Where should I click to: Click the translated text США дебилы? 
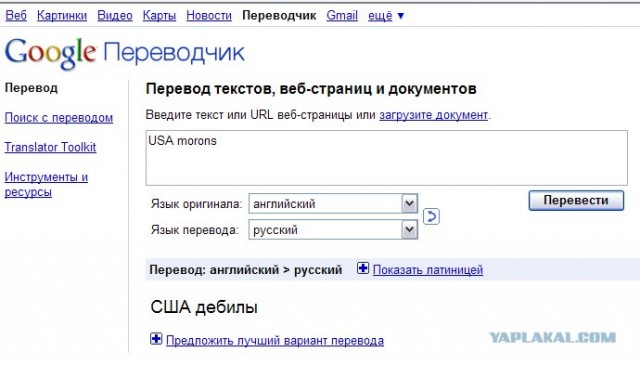point(204,307)
